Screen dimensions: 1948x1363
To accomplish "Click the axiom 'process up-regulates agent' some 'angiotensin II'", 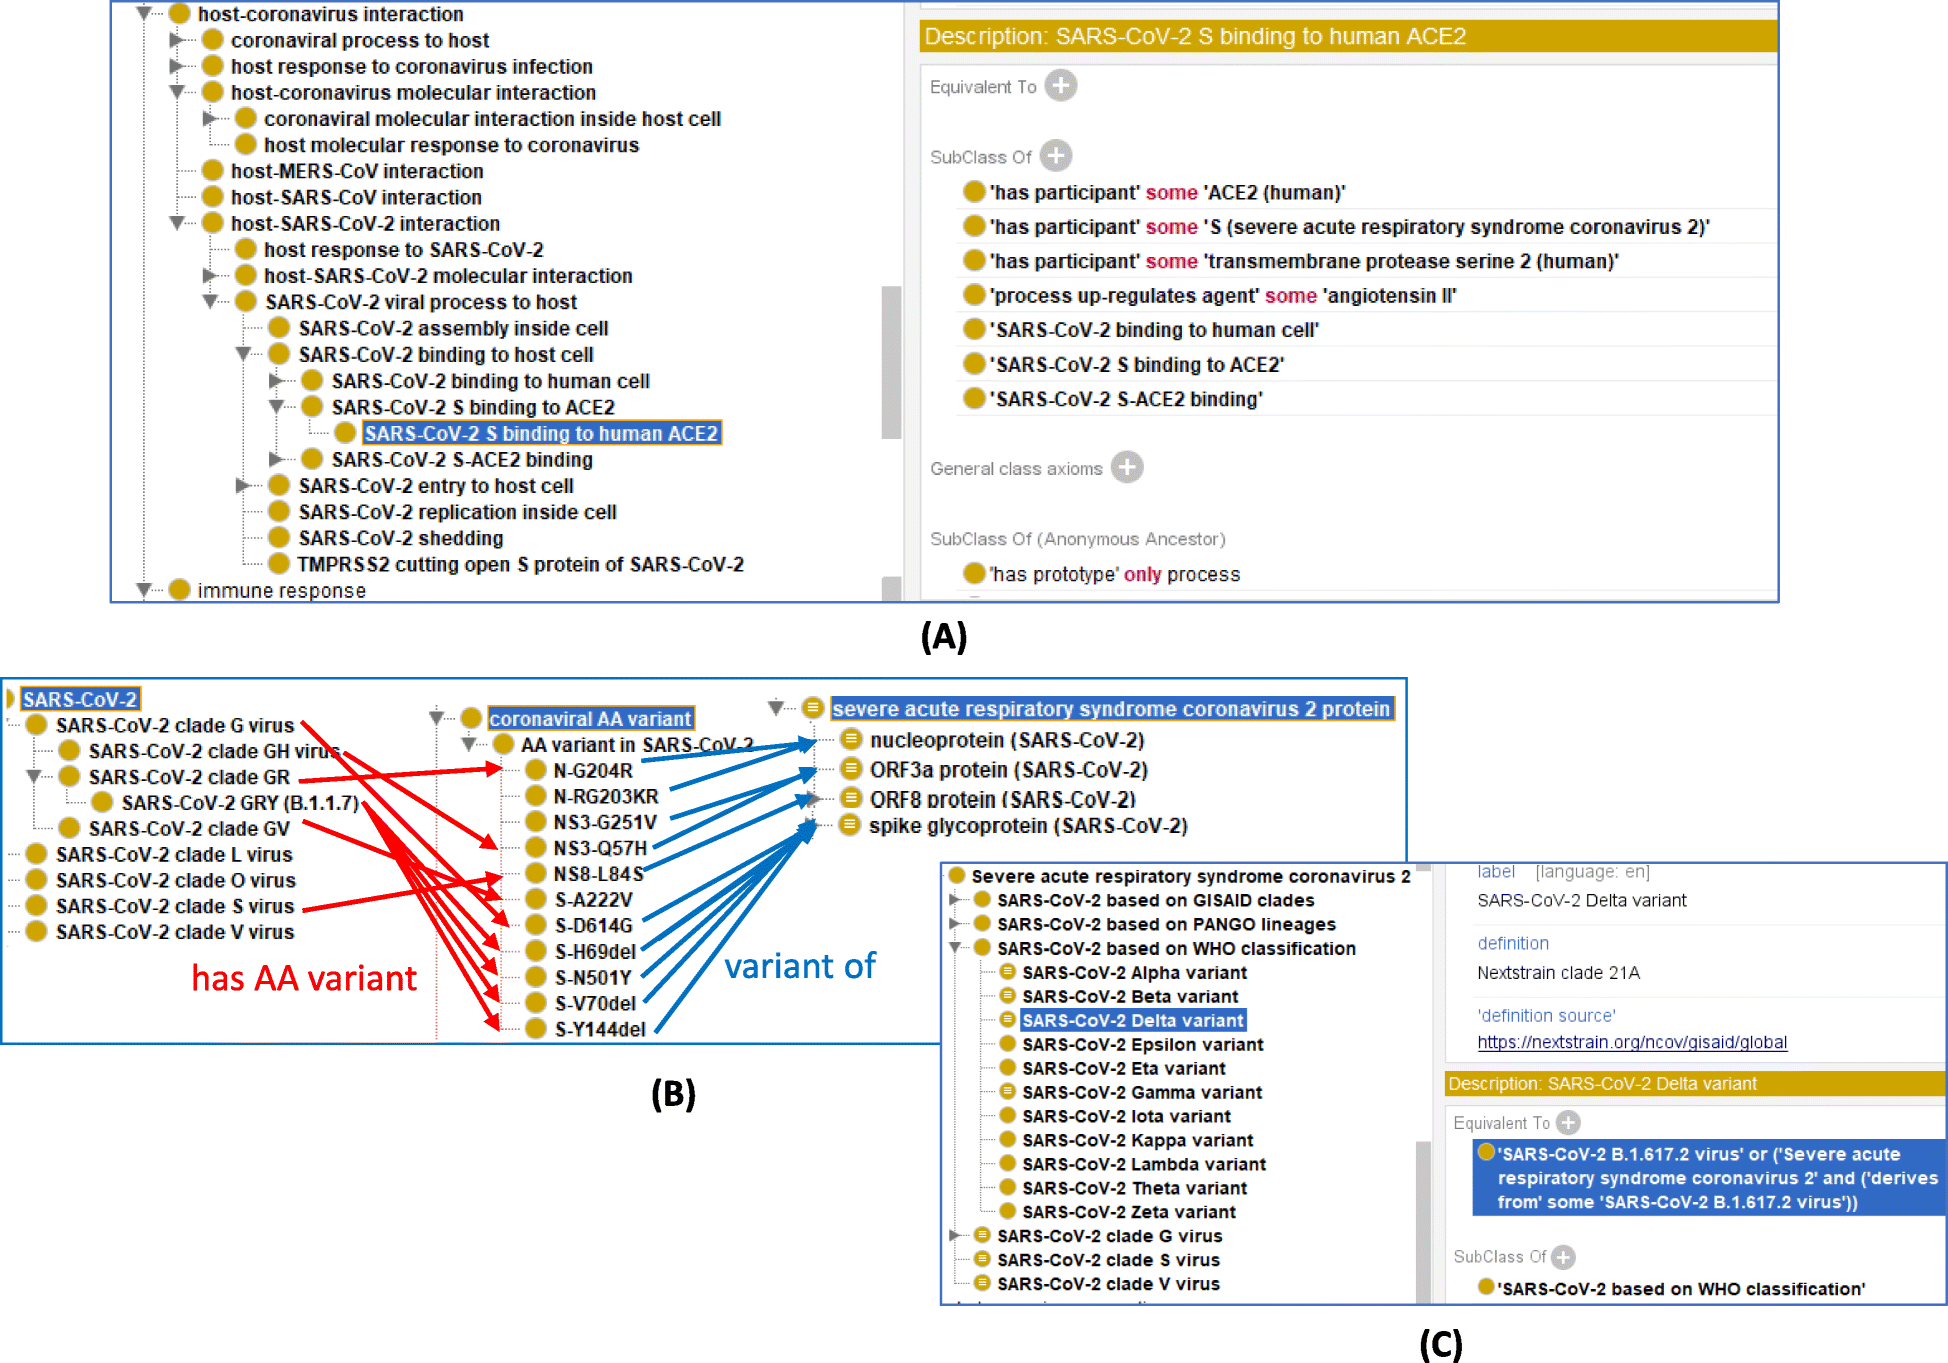I will [x=1223, y=296].
